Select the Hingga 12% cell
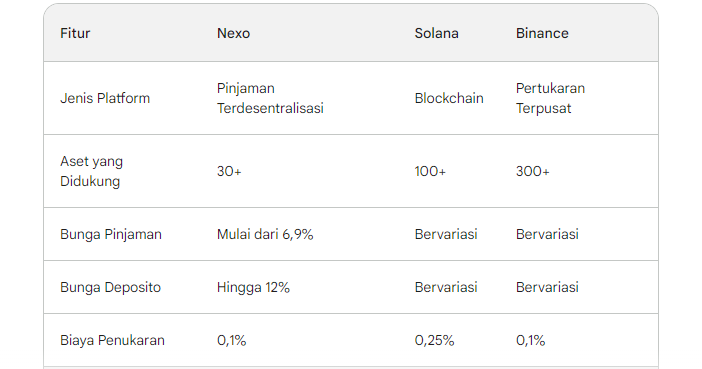Screen dimensions: 702x369 pyautogui.click(x=253, y=287)
